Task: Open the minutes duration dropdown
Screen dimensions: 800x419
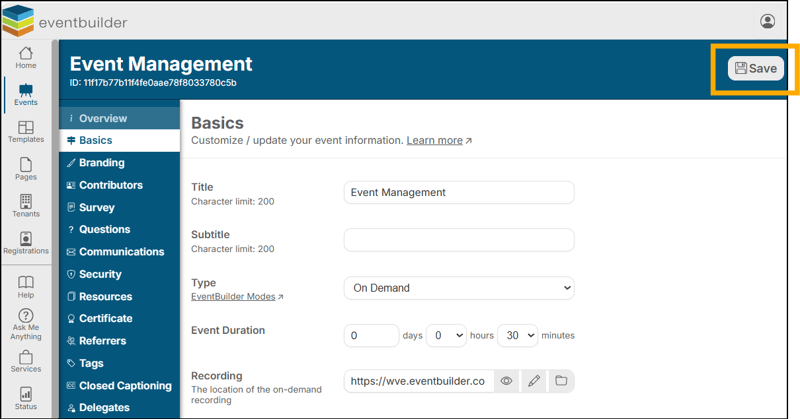Action: tap(517, 335)
